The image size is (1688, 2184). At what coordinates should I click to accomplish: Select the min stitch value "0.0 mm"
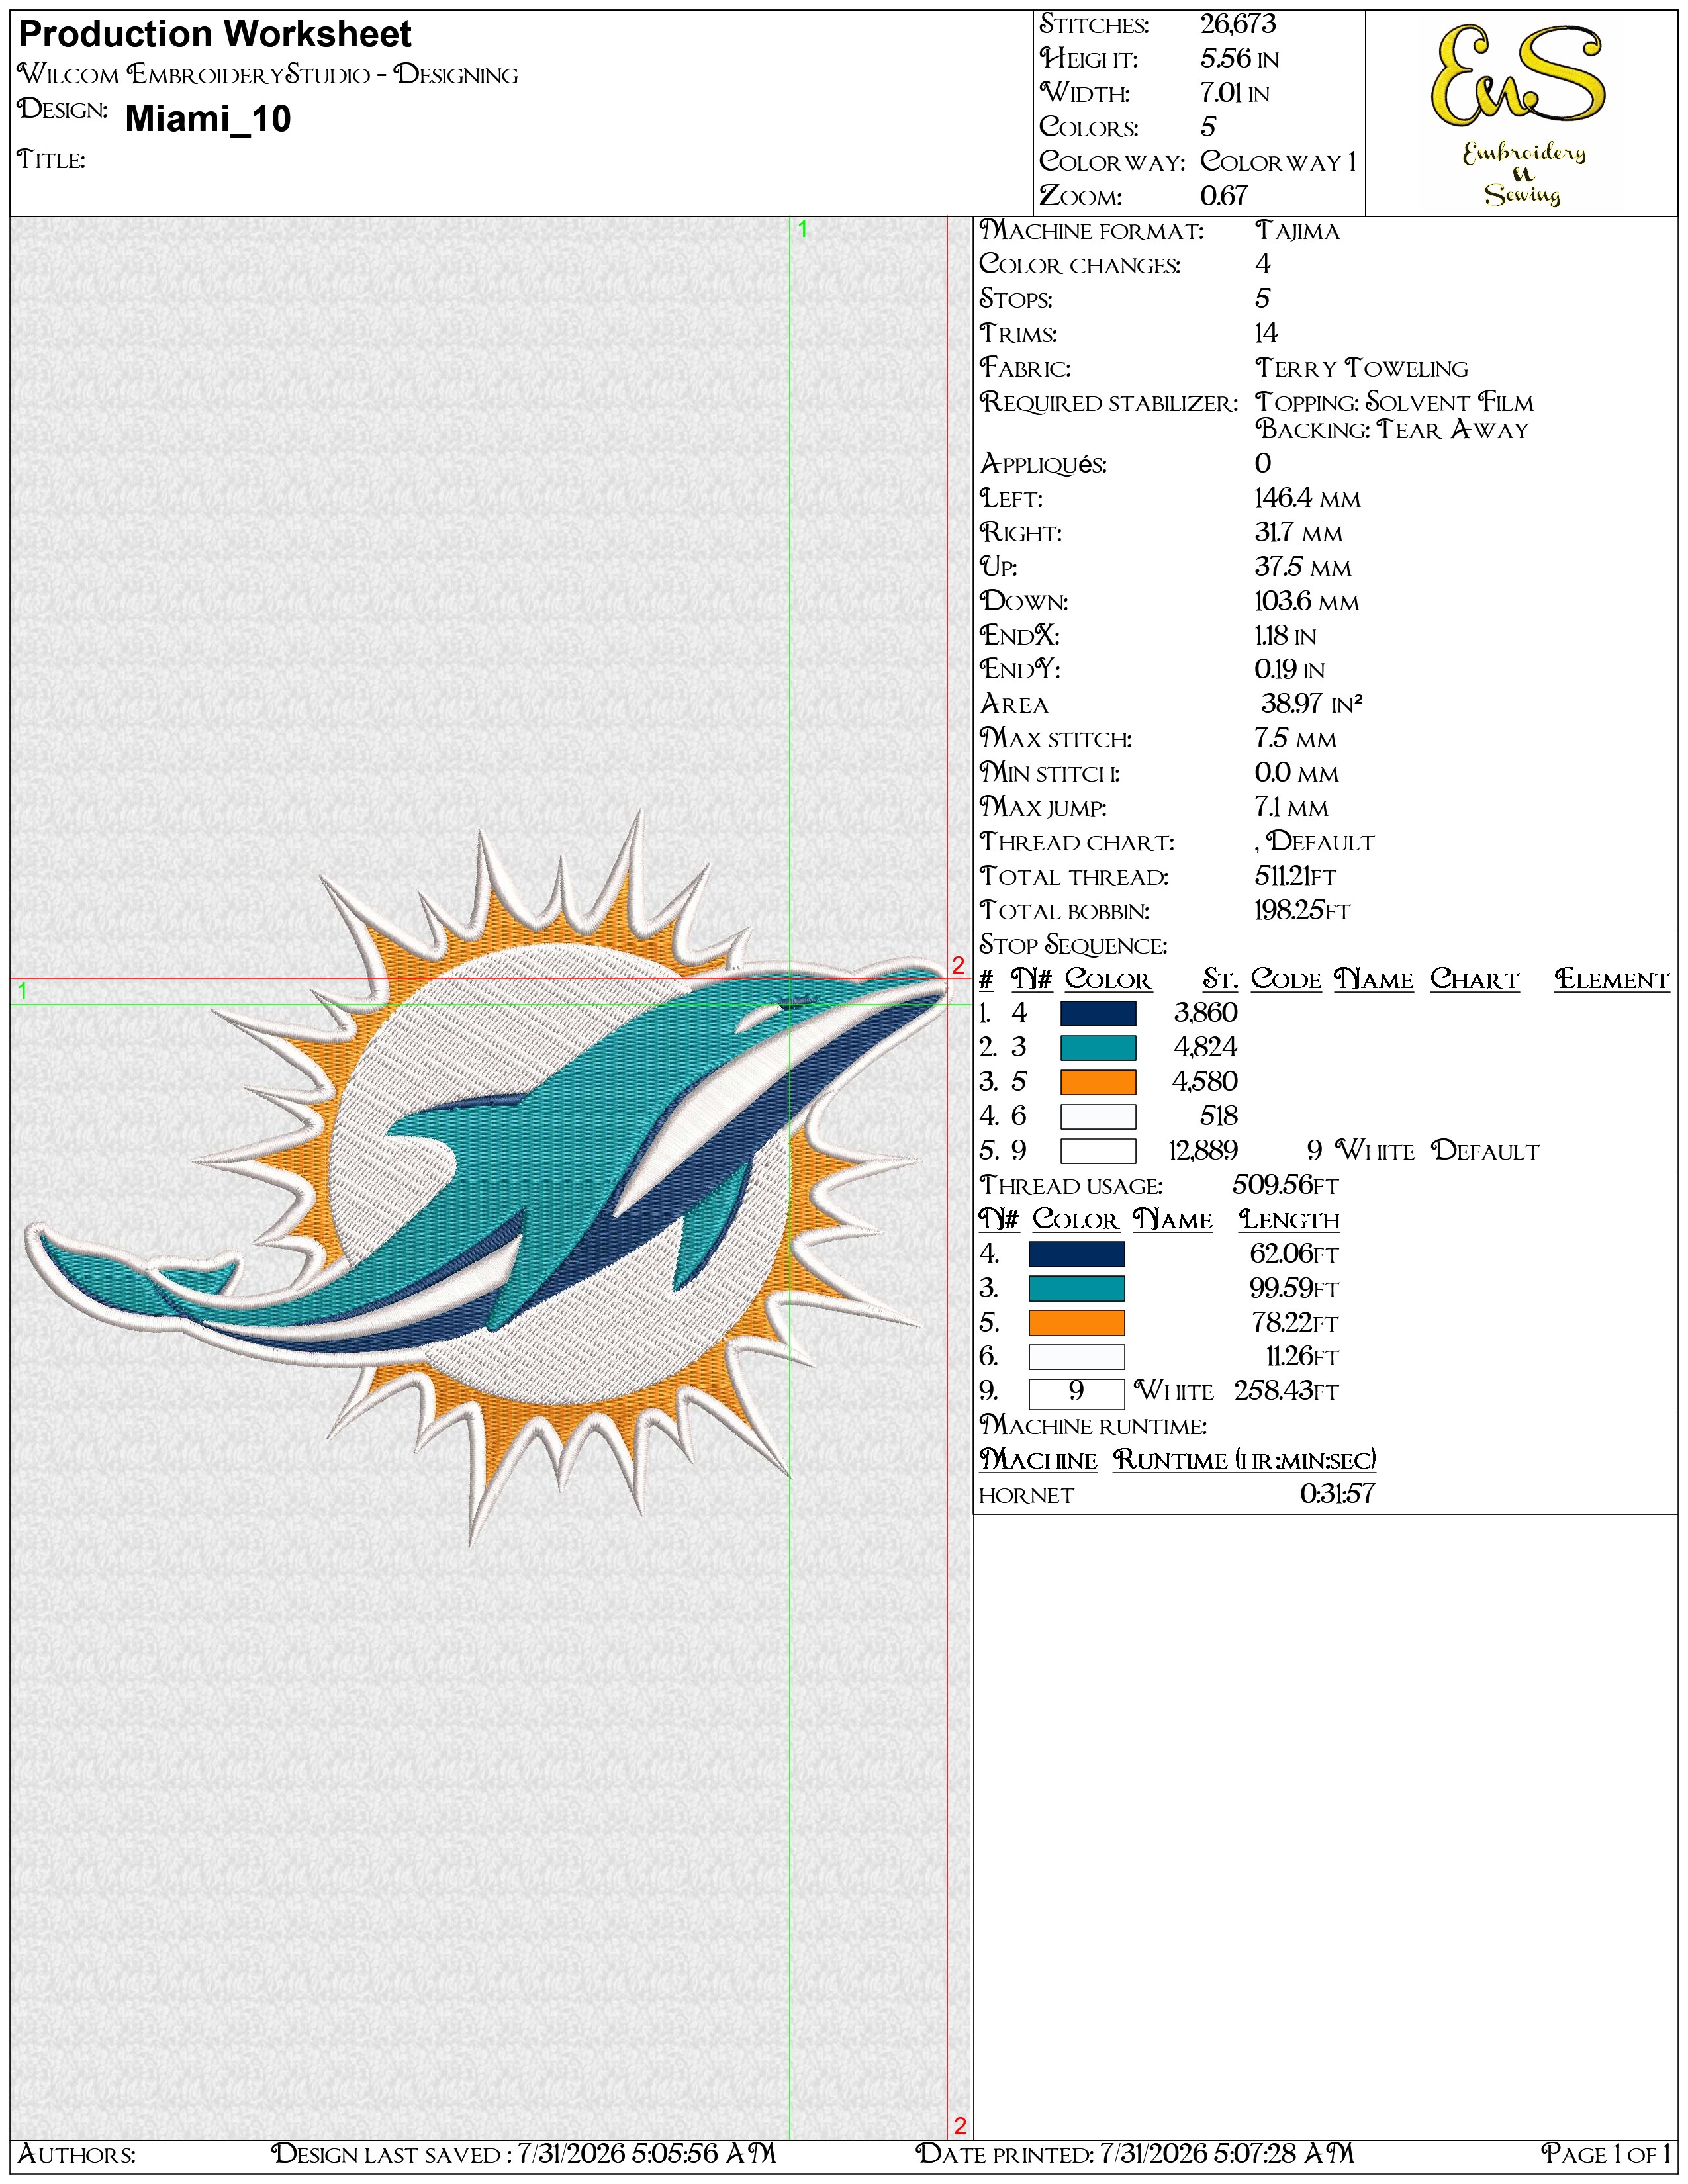point(1297,772)
